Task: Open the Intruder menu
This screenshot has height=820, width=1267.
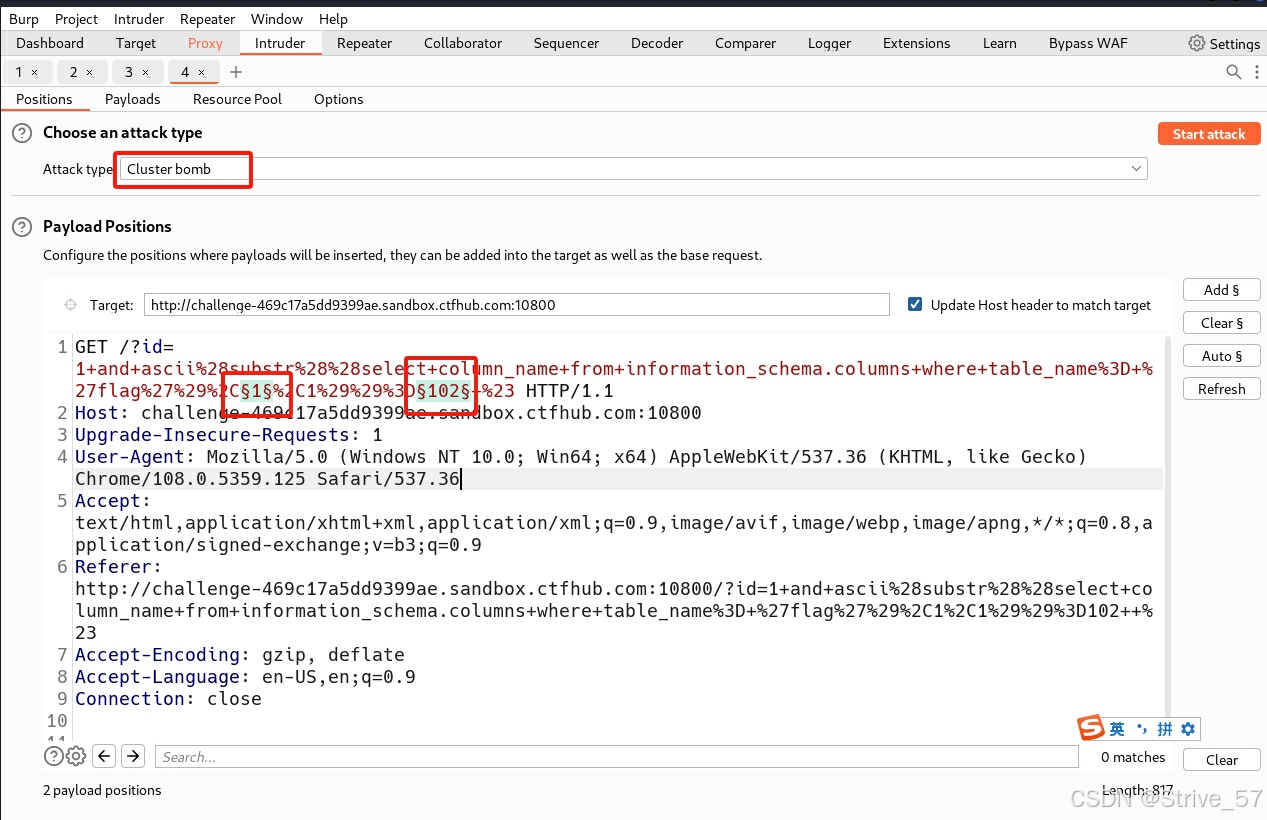Action: 139,19
